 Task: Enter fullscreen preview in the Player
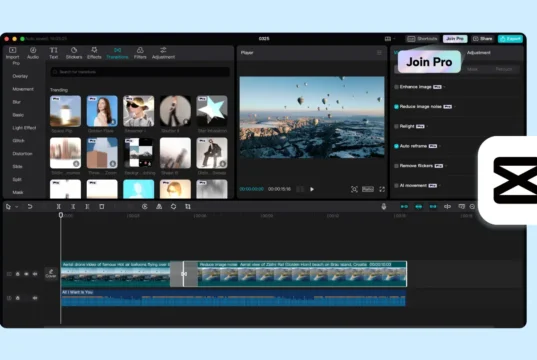(382, 189)
